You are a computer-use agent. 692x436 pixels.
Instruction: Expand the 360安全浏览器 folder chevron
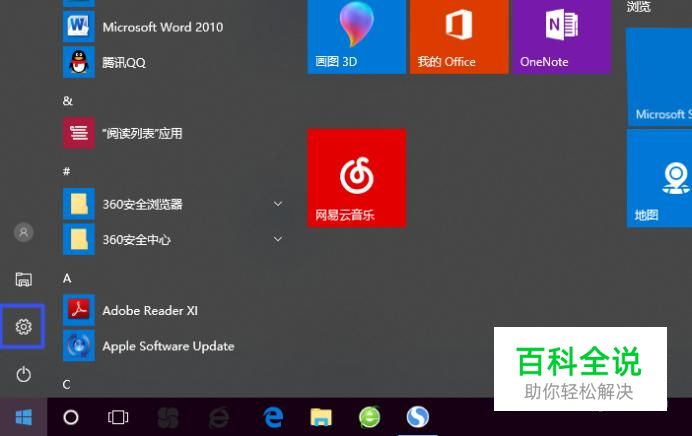(x=278, y=204)
